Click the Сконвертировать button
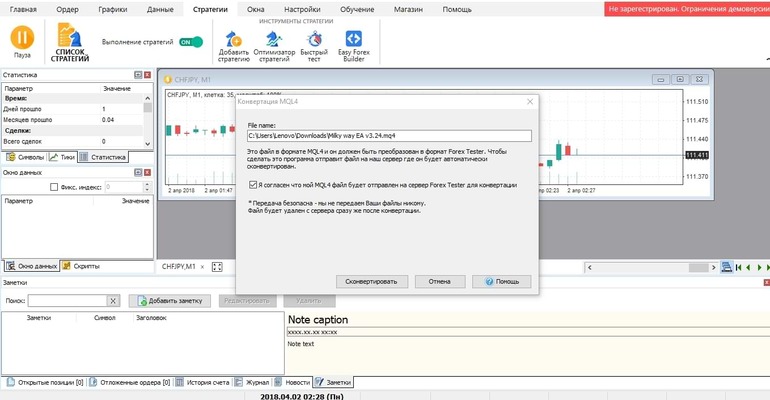This screenshot has height=400, width=770. tap(371, 282)
